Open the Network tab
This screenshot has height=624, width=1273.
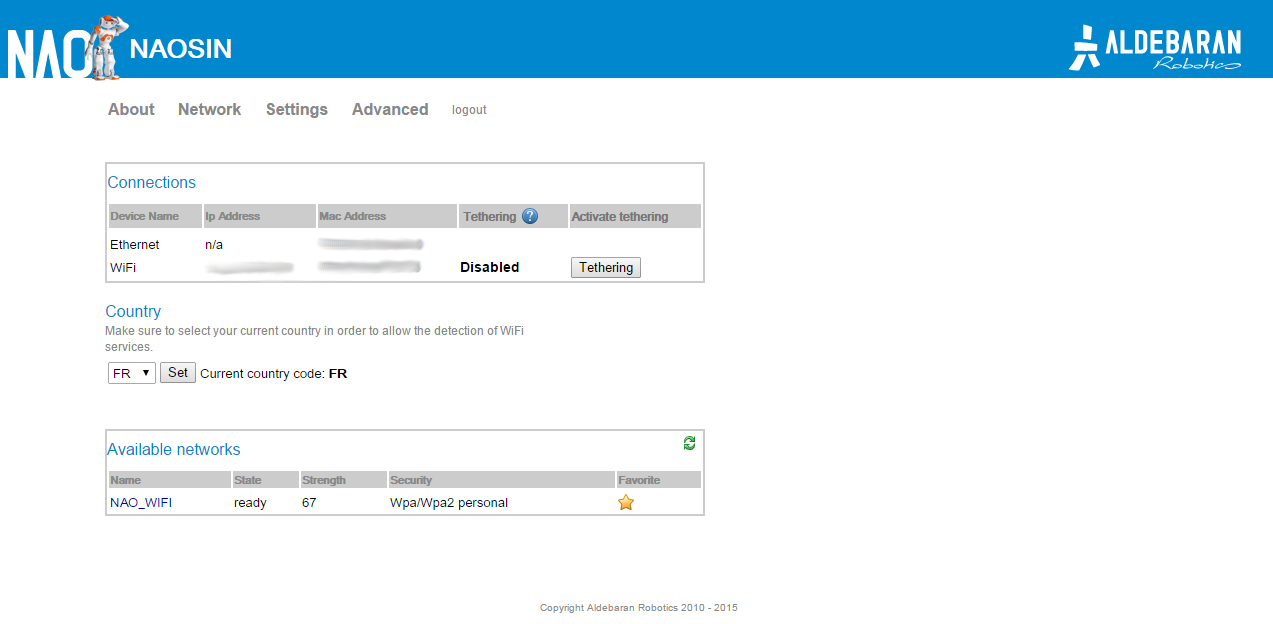coord(209,110)
